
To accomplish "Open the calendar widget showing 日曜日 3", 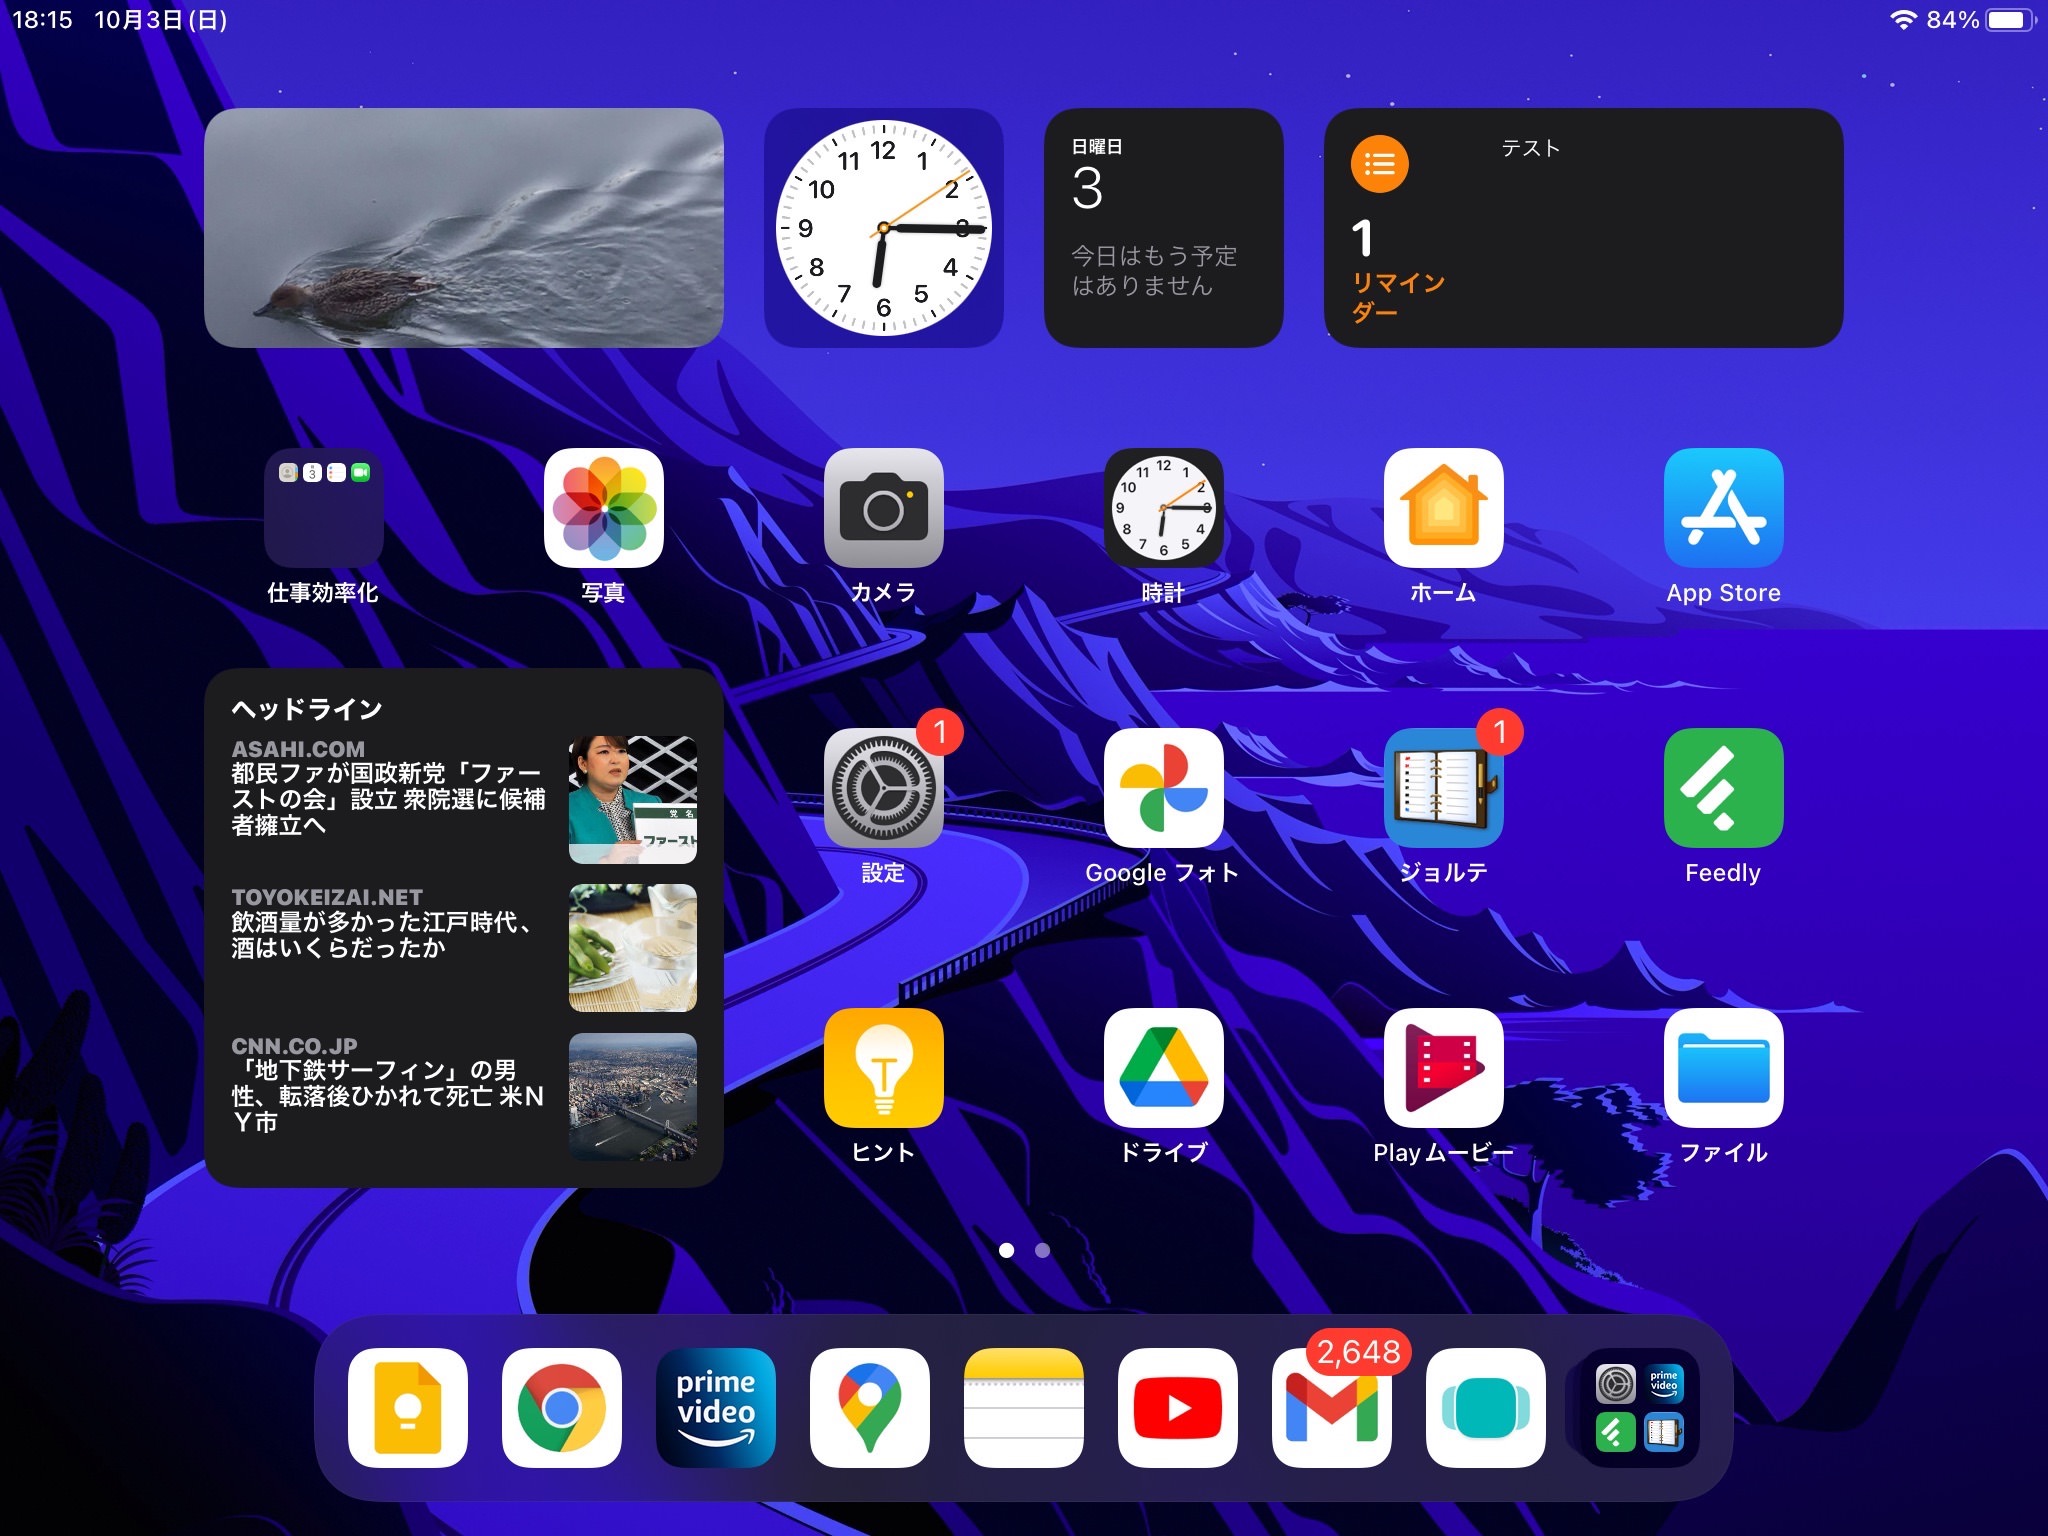I will coord(1163,228).
